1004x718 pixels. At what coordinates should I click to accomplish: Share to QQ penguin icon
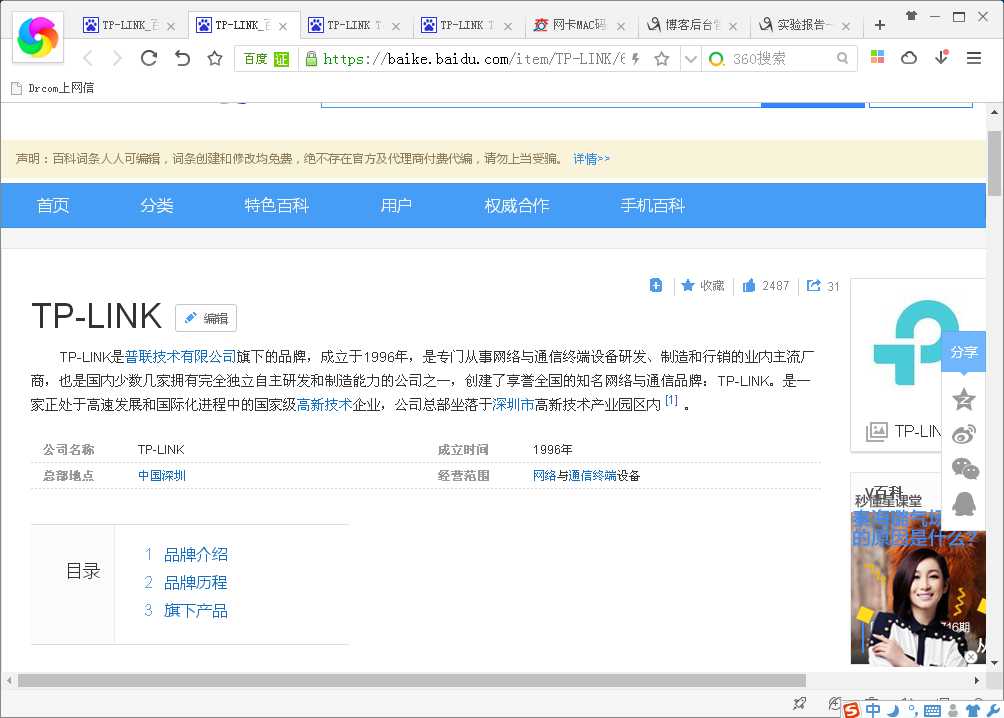point(964,503)
